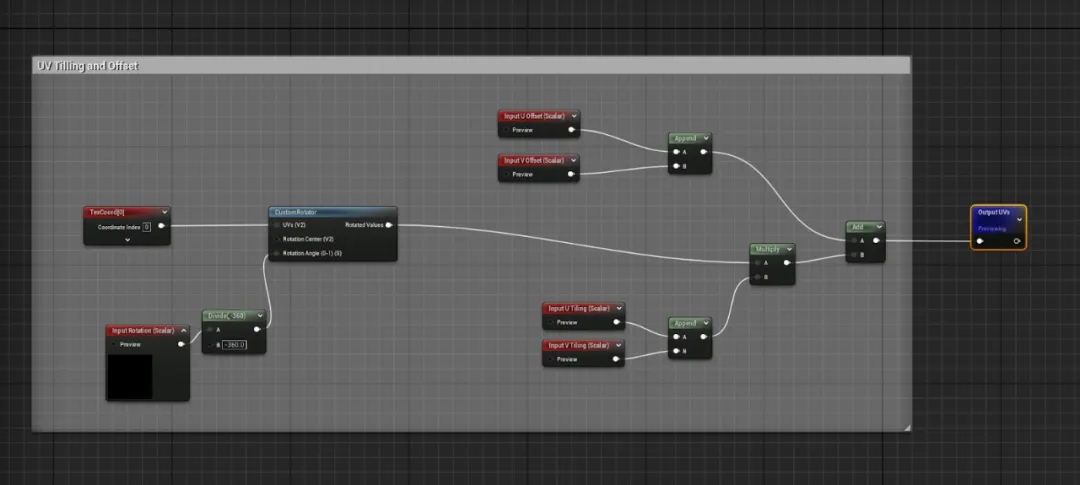This screenshot has height=485, width=1080.
Task: Click the Output UVs input pin
Action: [x=980, y=241]
